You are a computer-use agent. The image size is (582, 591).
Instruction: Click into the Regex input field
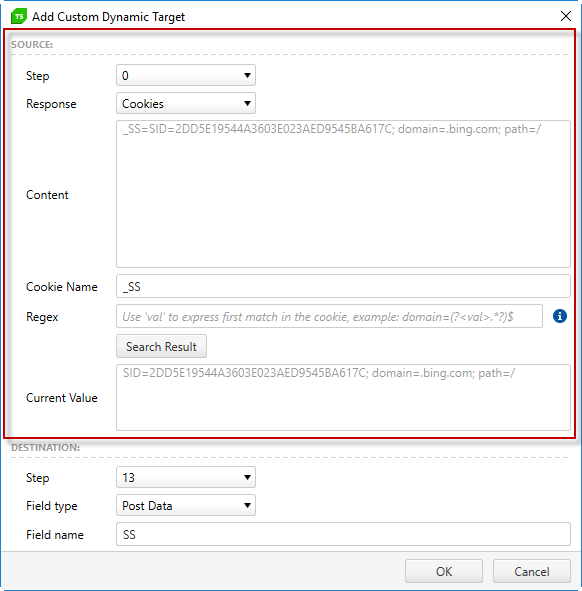pyautogui.click(x=329, y=316)
